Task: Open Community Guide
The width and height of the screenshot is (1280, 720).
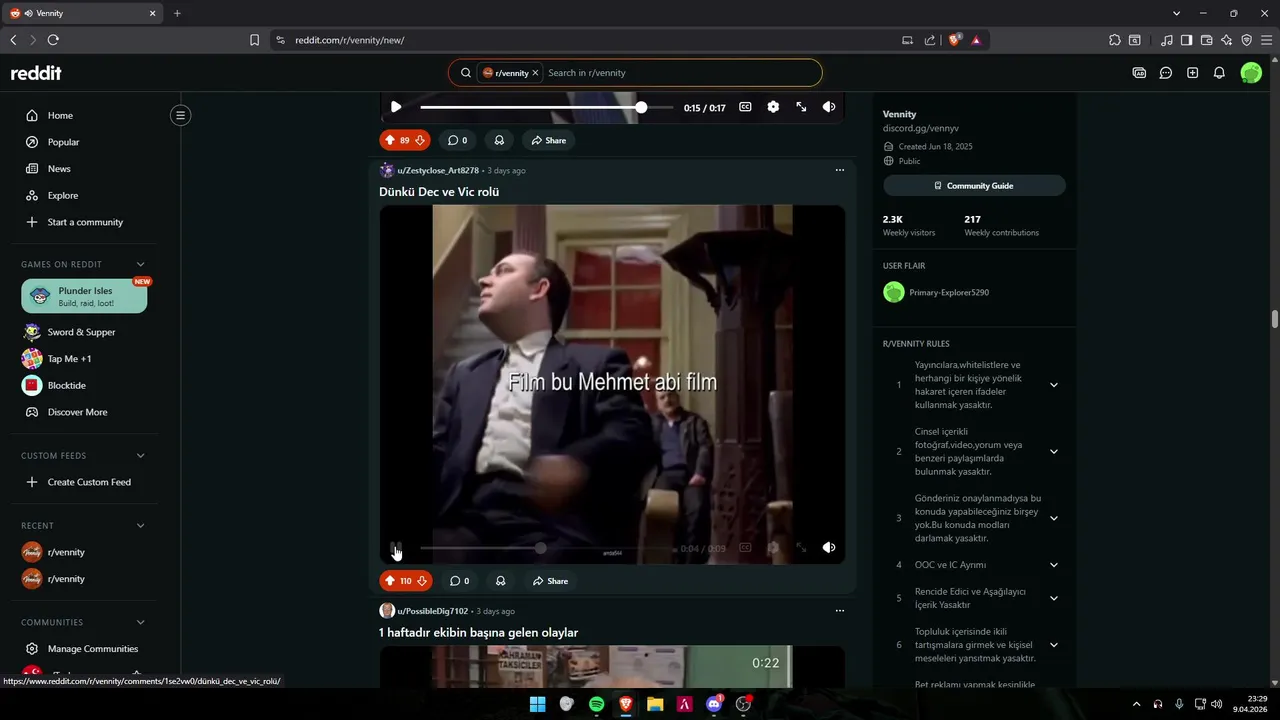Action: pos(974,186)
